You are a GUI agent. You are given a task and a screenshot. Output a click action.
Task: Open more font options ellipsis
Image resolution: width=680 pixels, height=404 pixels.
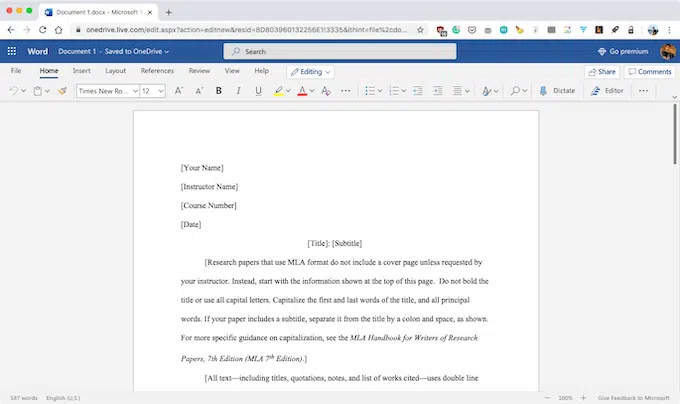346,91
